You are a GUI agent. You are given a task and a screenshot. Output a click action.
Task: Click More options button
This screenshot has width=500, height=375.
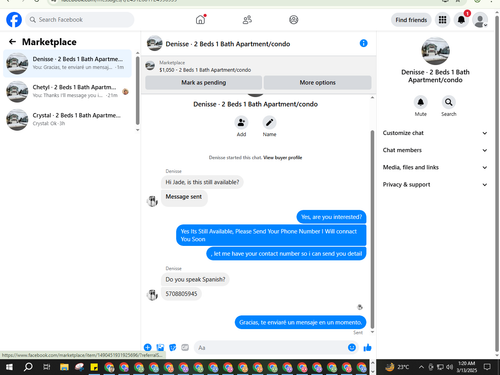point(317,82)
